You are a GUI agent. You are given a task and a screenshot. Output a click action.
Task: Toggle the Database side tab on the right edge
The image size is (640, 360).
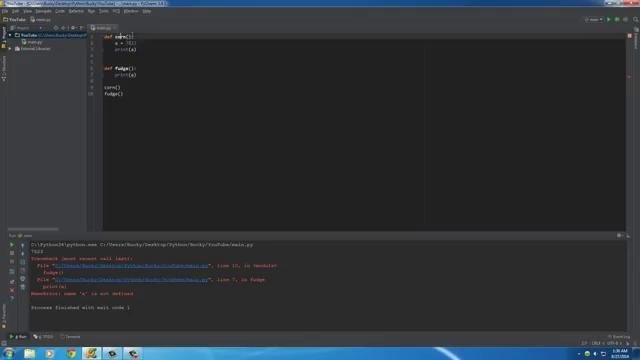[636, 39]
